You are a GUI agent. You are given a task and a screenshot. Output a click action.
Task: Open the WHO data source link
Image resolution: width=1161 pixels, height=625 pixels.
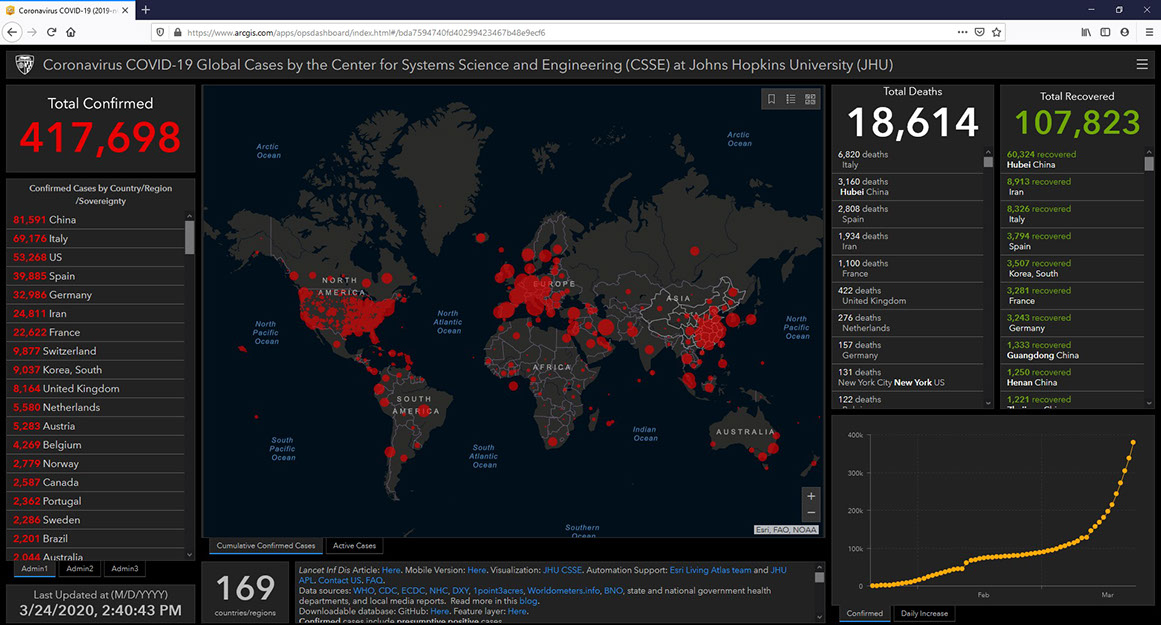click(x=364, y=591)
